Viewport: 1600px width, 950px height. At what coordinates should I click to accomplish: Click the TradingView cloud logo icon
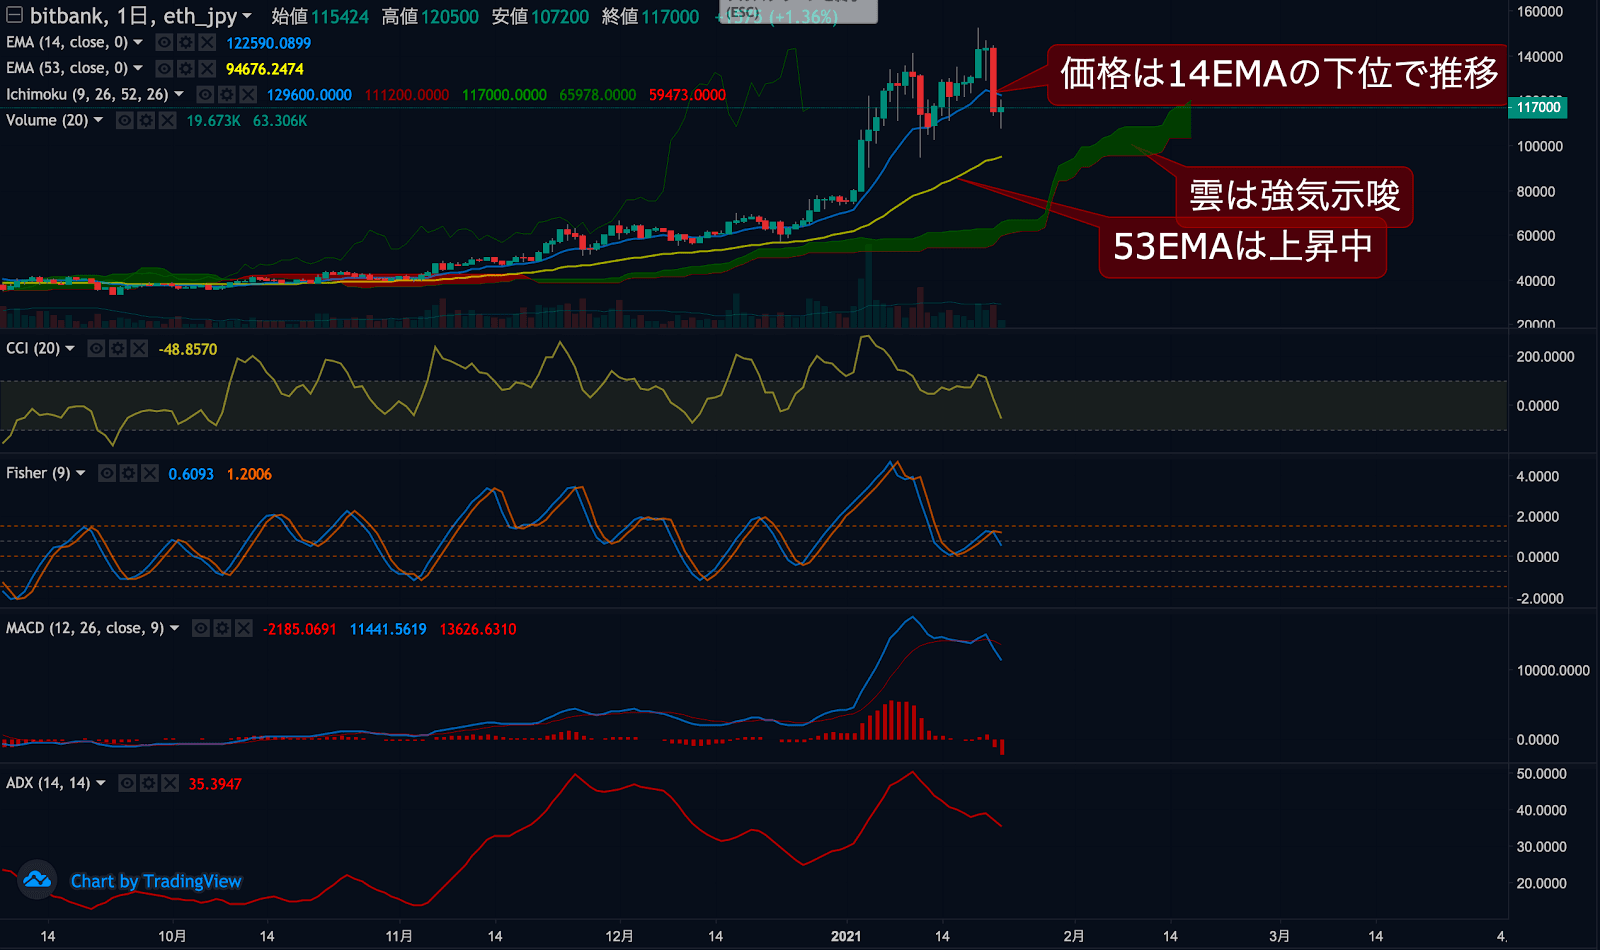(x=37, y=880)
